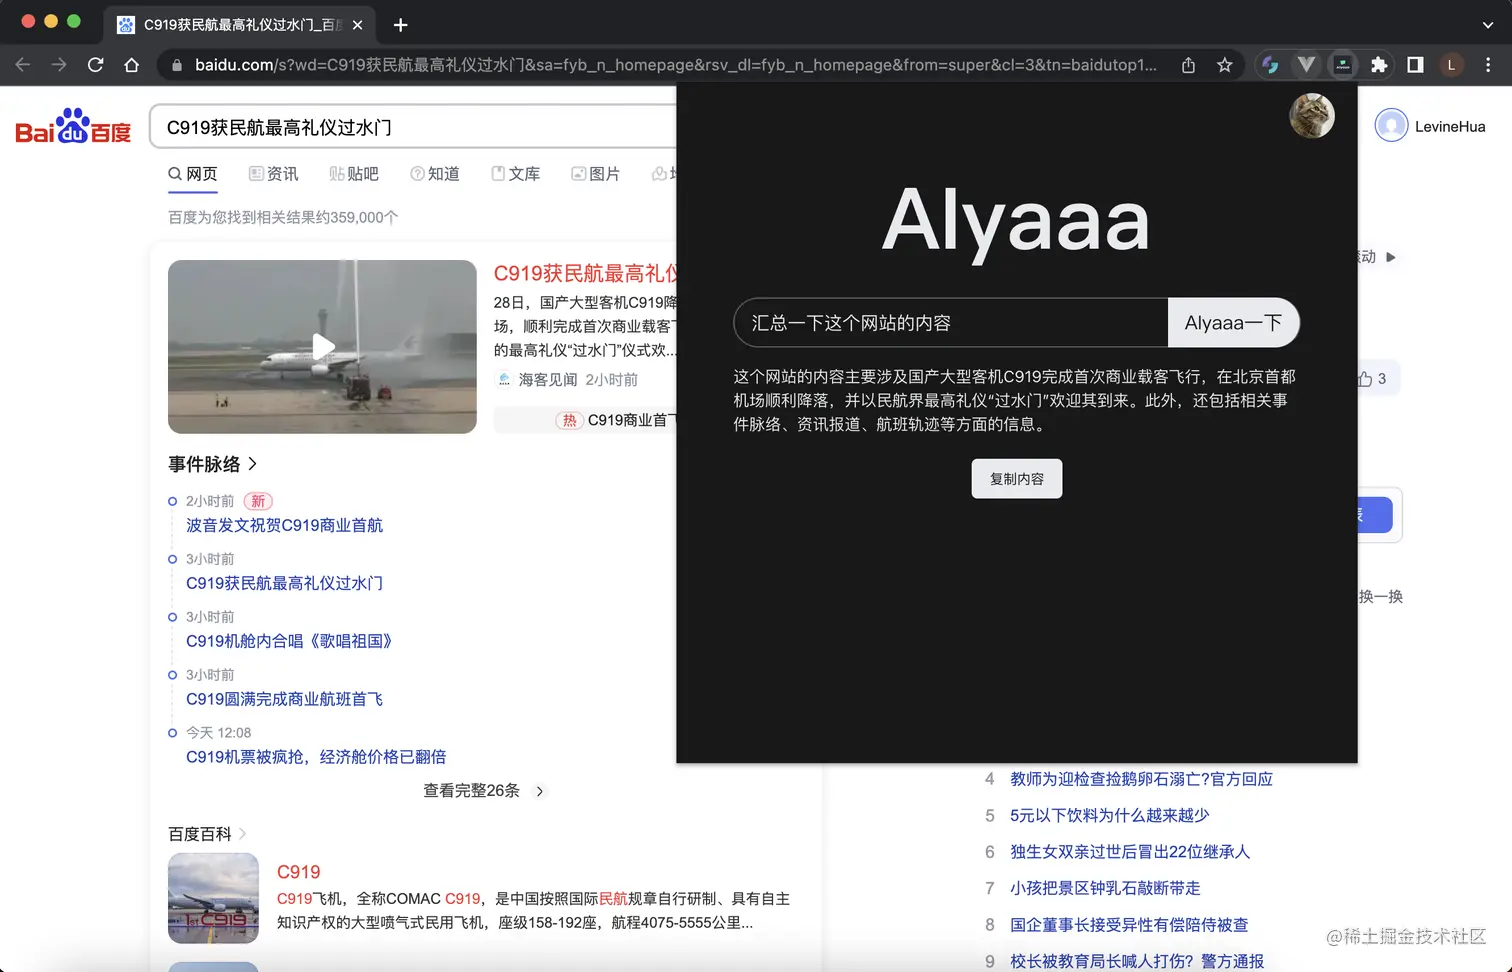Share this page via address bar icon

pyautogui.click(x=1188, y=65)
